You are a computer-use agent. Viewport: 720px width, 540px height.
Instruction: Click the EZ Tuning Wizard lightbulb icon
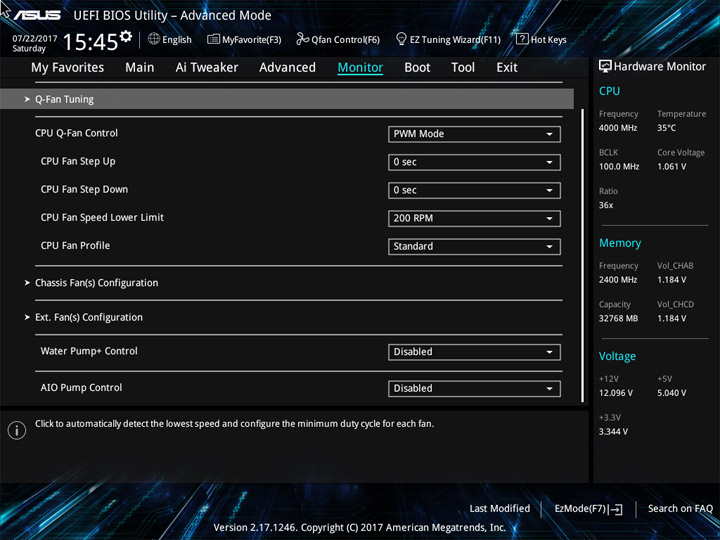tap(401, 39)
